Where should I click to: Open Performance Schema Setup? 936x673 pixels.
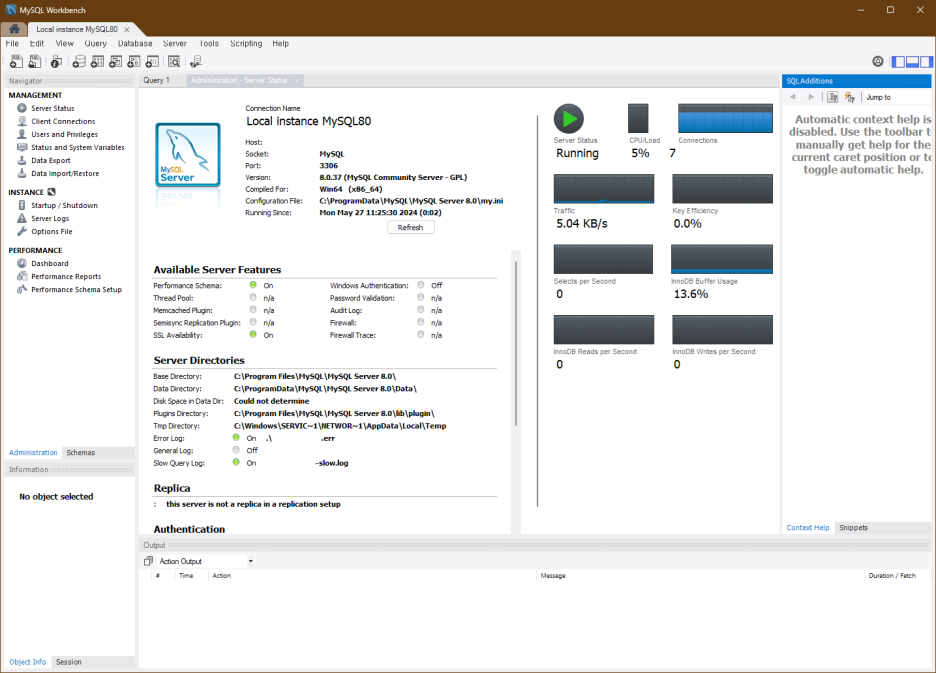coord(76,290)
